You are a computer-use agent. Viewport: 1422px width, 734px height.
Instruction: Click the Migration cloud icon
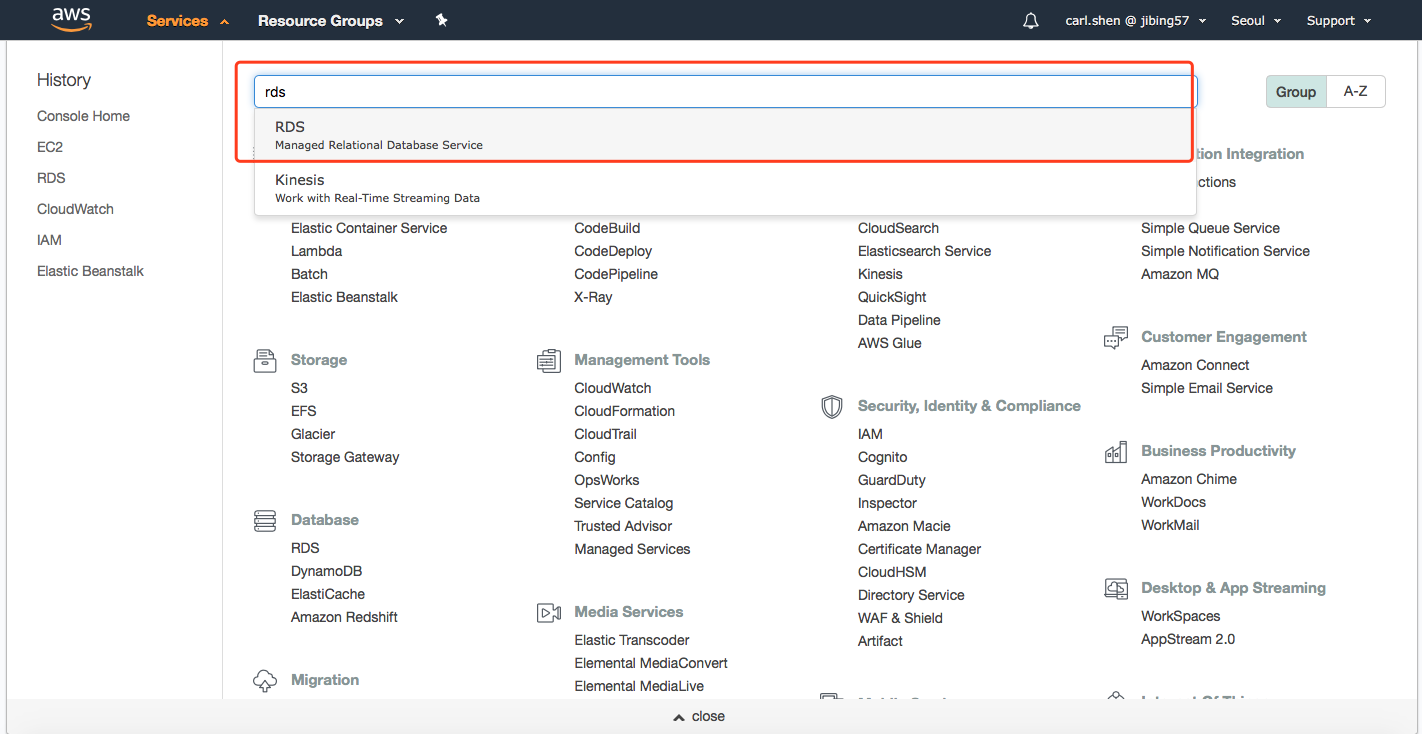tap(265, 681)
